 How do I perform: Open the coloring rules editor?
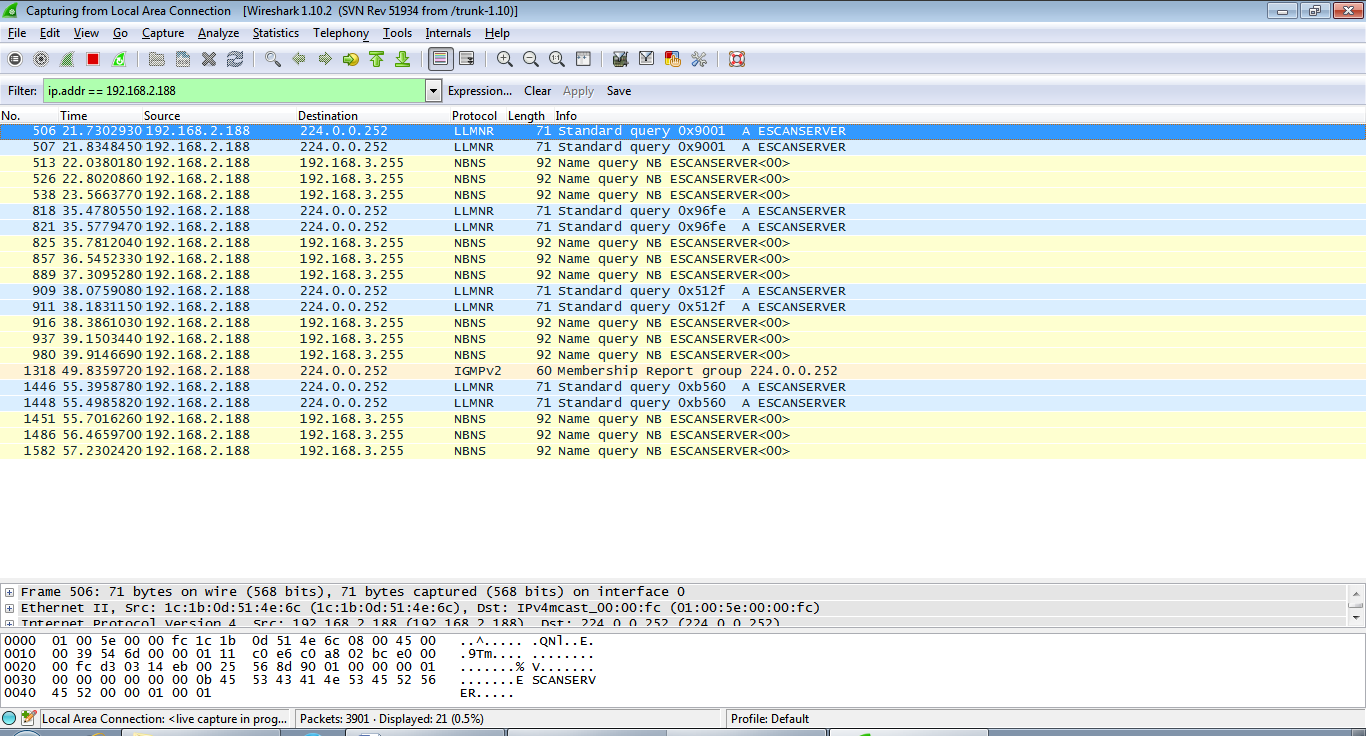pos(673,60)
